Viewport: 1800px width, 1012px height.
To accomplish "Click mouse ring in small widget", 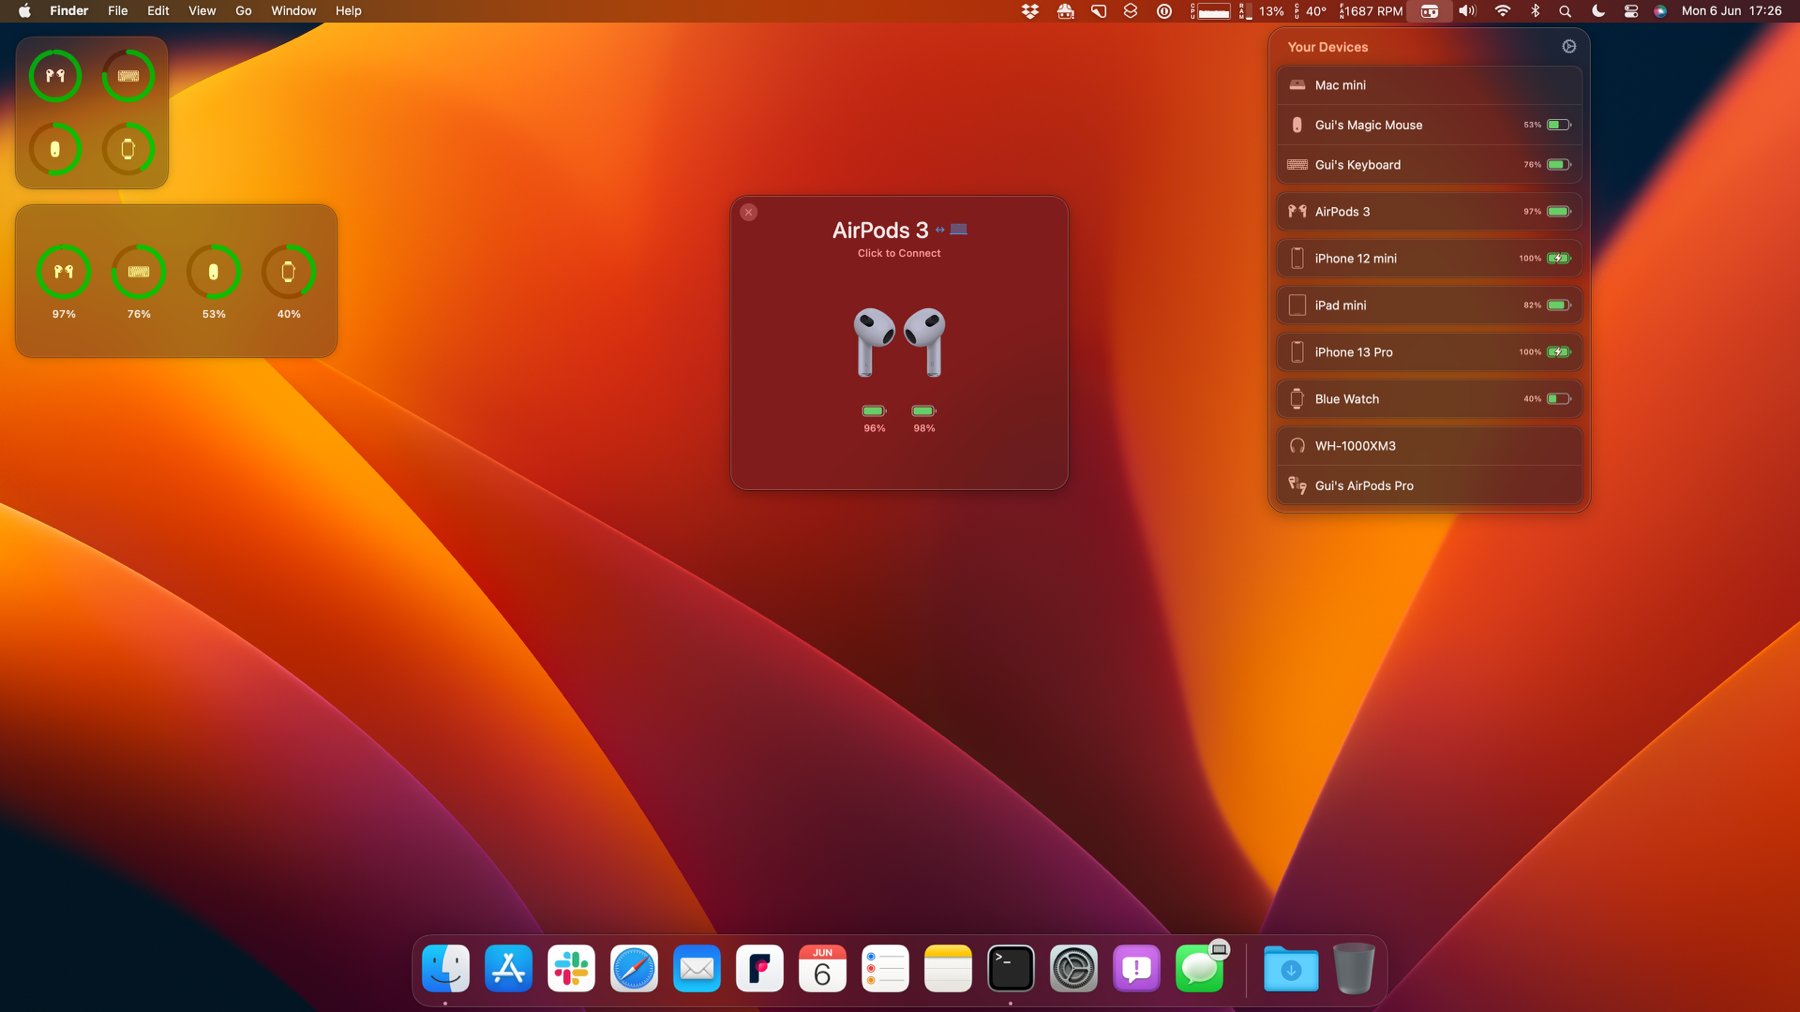I will tap(55, 149).
